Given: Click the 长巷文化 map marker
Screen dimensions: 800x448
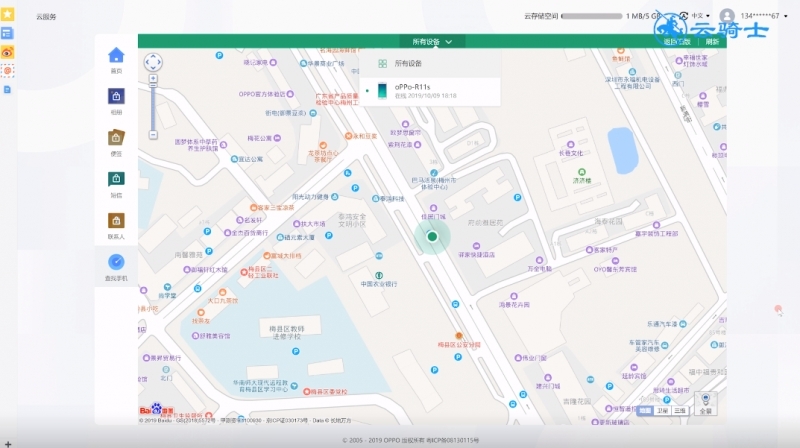Looking at the screenshot, I should 570,144.
